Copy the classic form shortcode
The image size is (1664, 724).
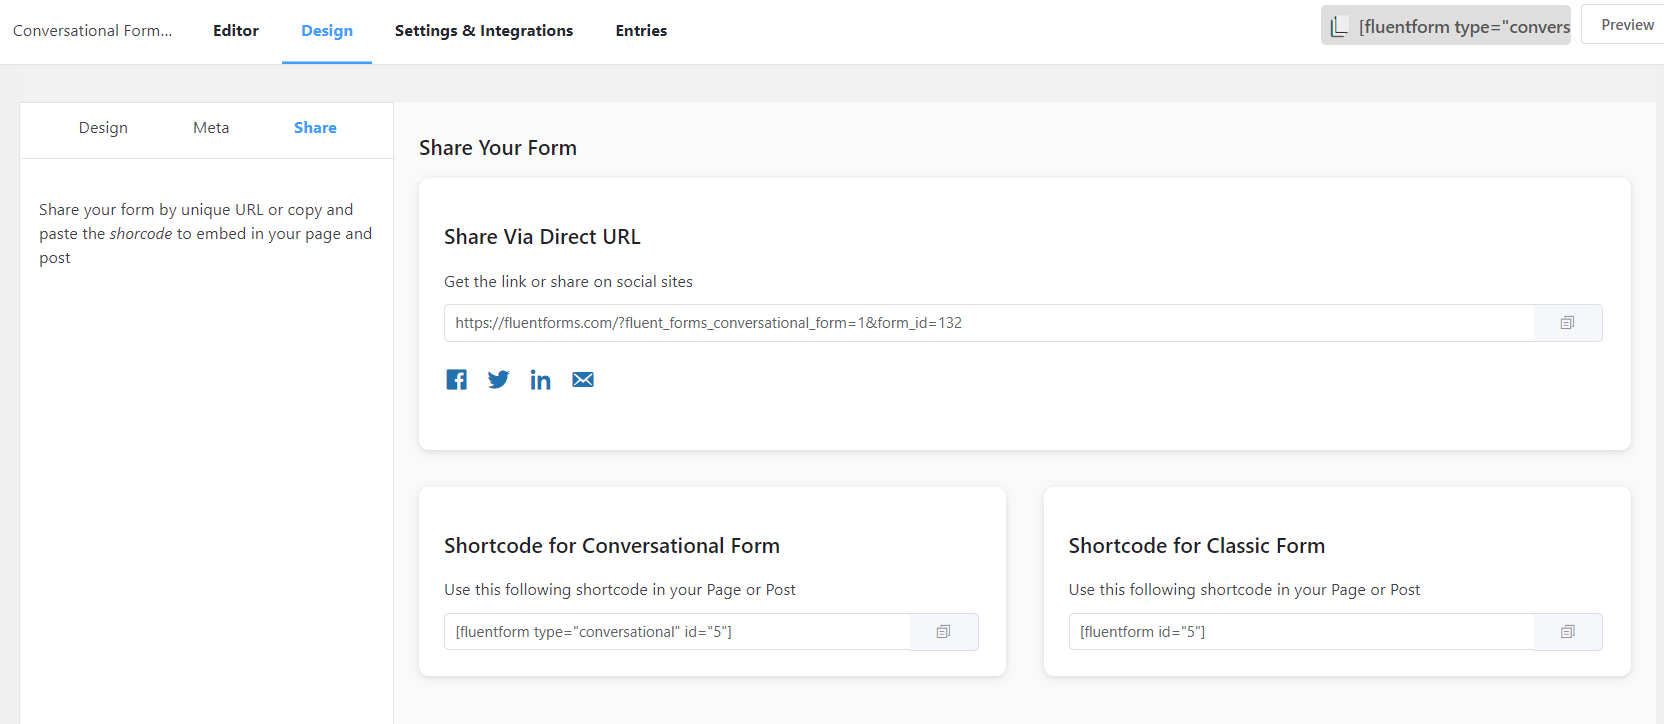(1567, 632)
